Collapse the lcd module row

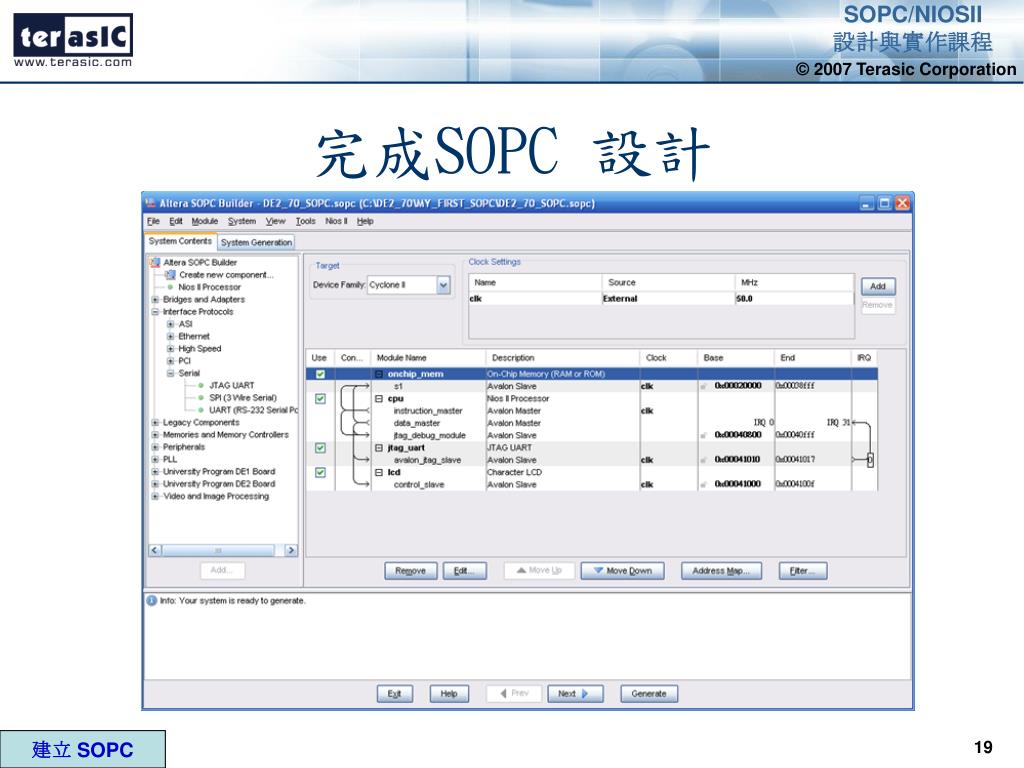379,472
